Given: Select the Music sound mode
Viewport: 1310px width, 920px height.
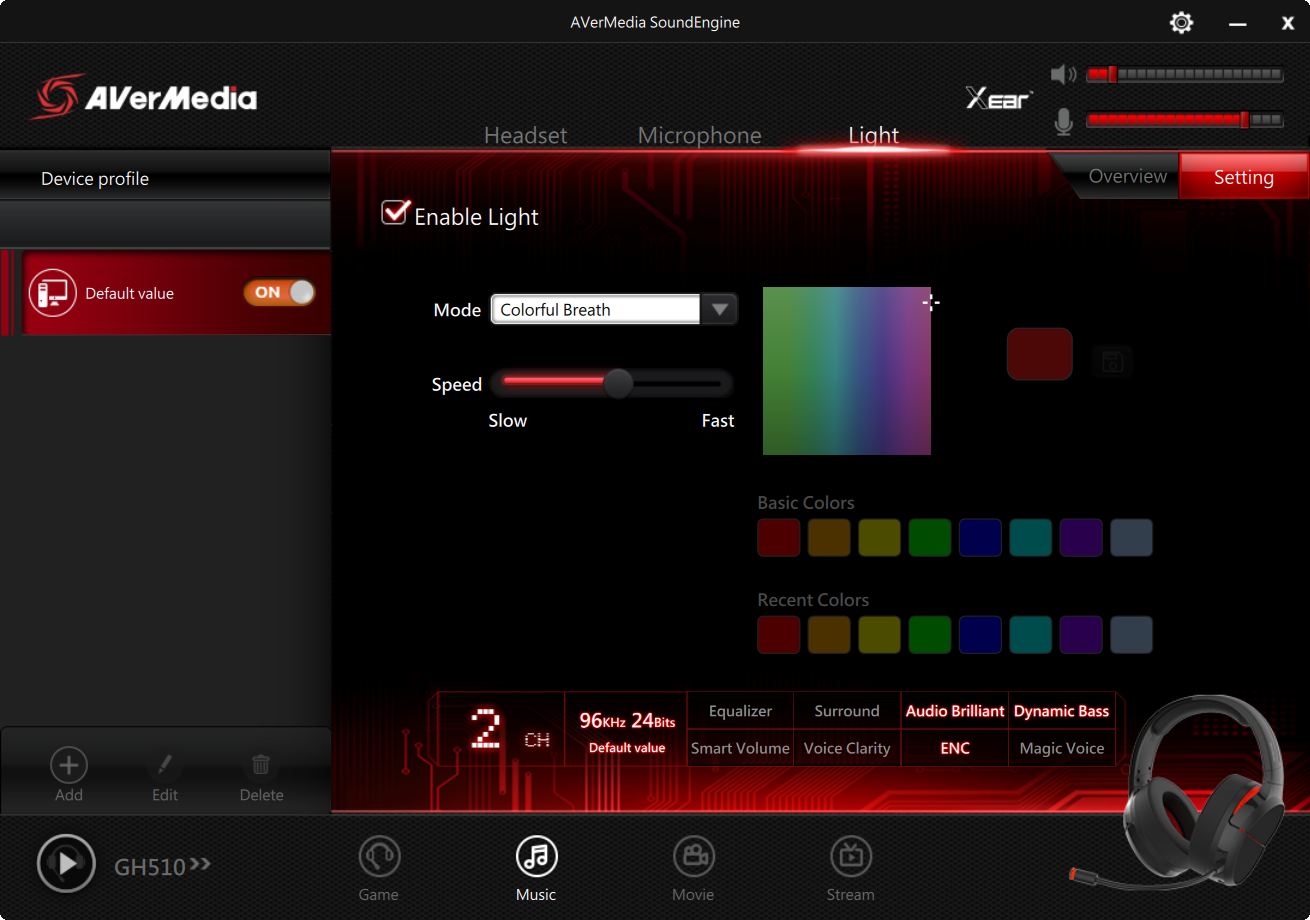Looking at the screenshot, I should (x=536, y=869).
